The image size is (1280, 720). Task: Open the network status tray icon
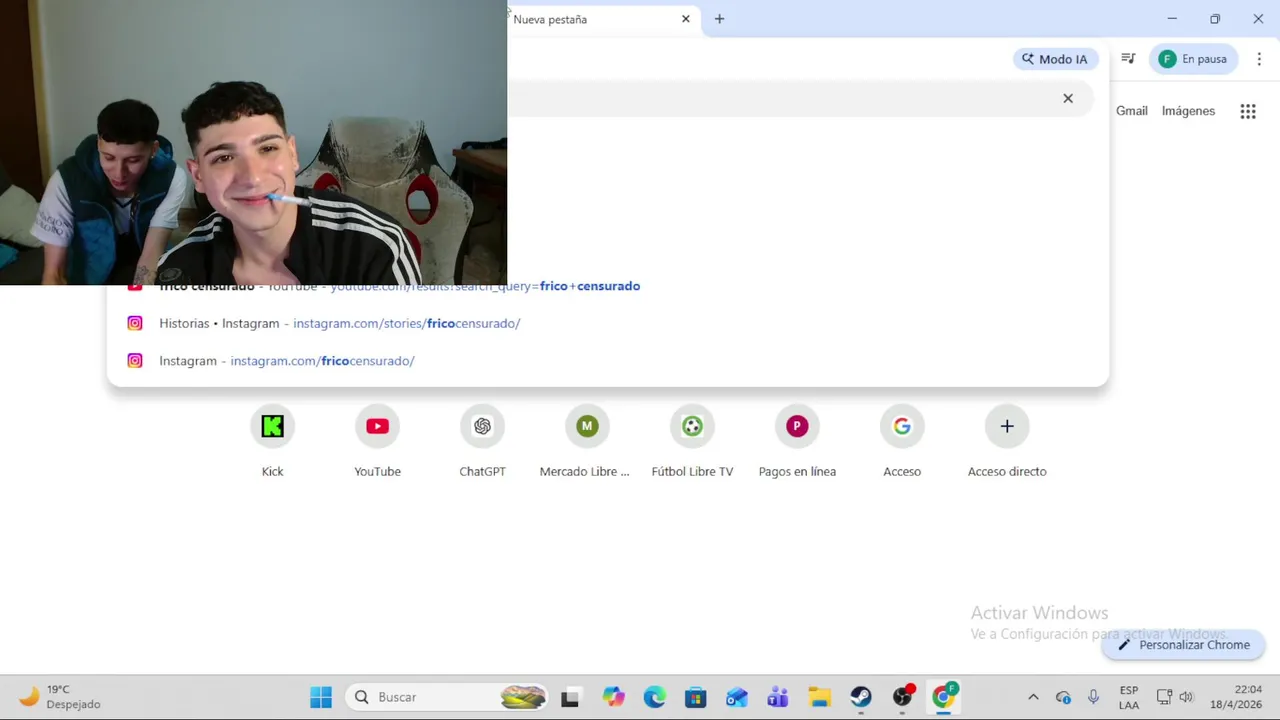tap(1164, 697)
